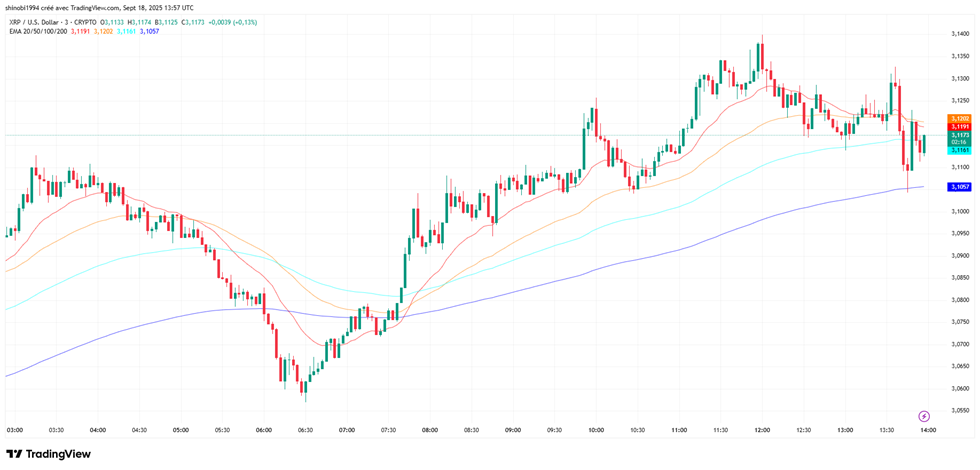
Task: Click the blue EMA 200 legend value 3,1057
Action: coord(148,31)
